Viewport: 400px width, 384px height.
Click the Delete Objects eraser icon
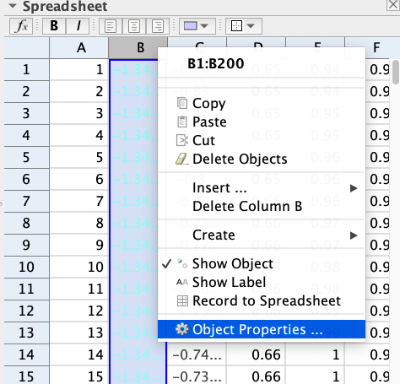point(182,159)
